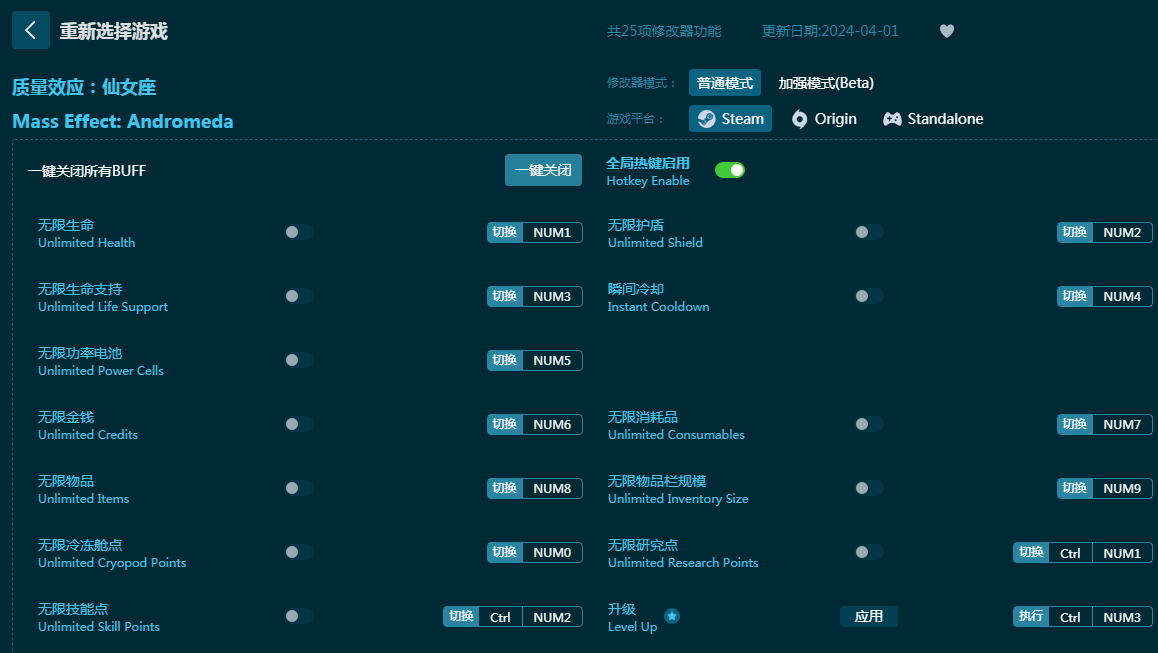Click NUM1 hotkey field for Unlimited Health
Viewport: 1158px width, 653px height.
[552, 233]
